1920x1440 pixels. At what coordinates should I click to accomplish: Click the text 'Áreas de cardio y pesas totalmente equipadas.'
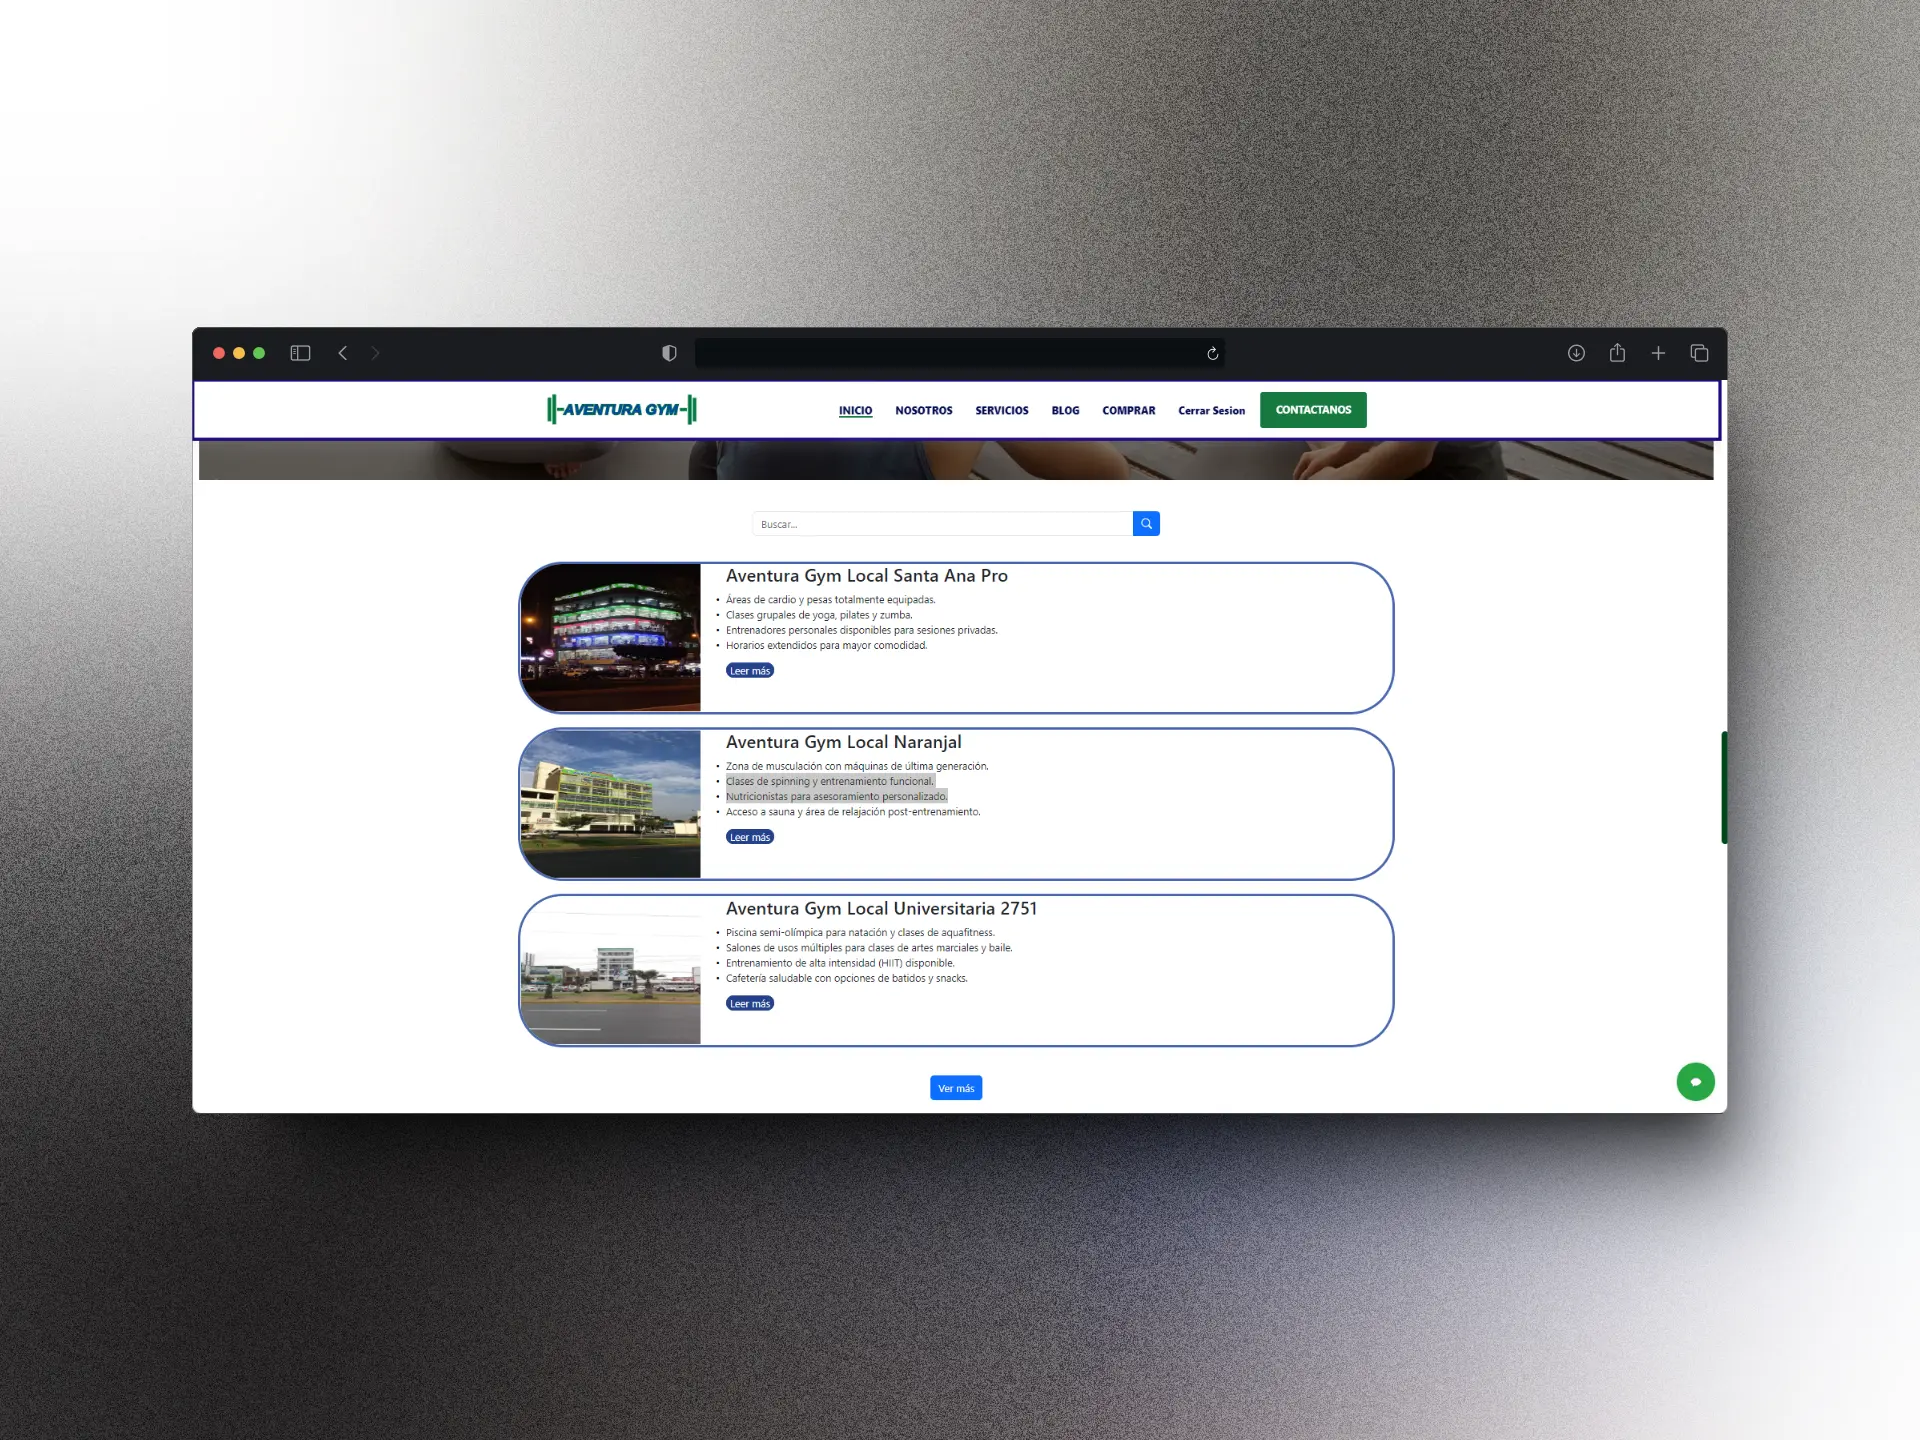pyautogui.click(x=830, y=600)
